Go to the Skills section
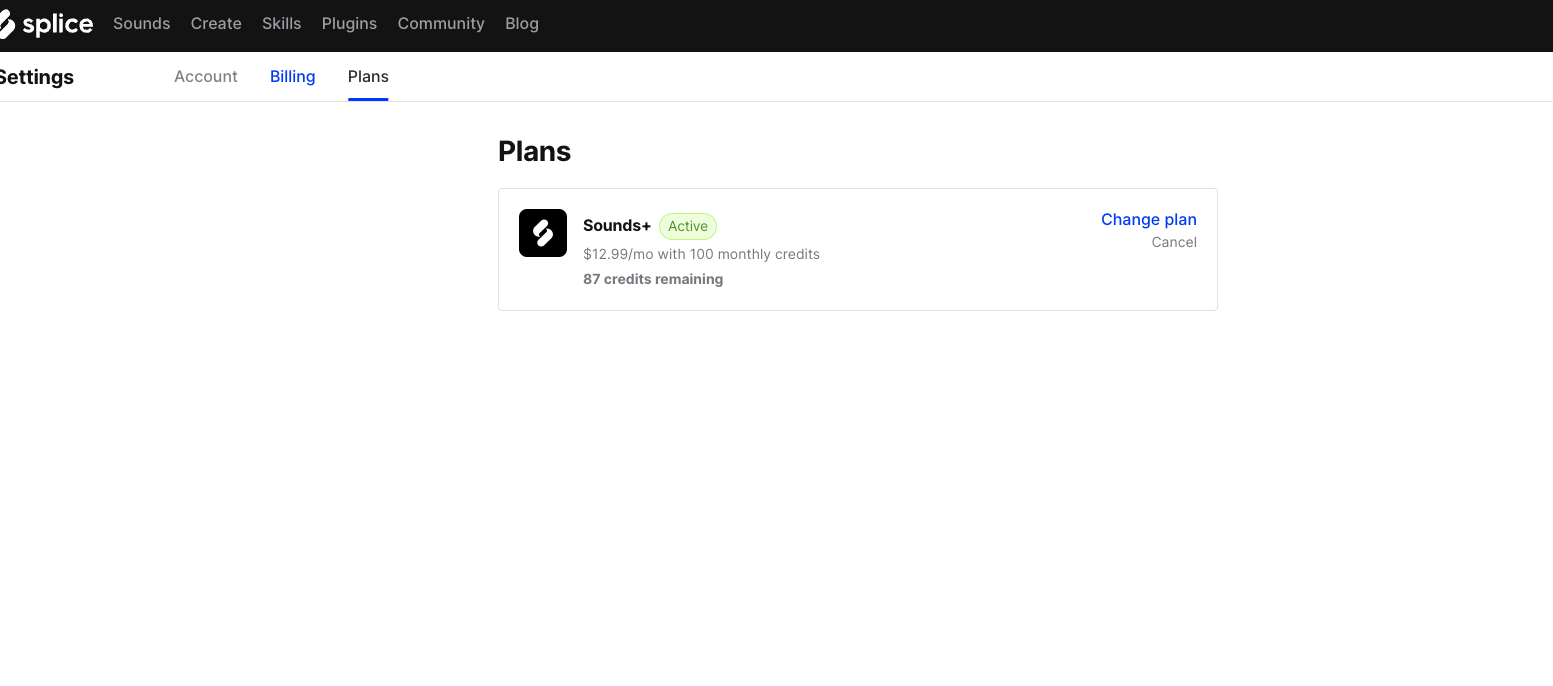Viewport: 1553px width, 686px height. (282, 23)
